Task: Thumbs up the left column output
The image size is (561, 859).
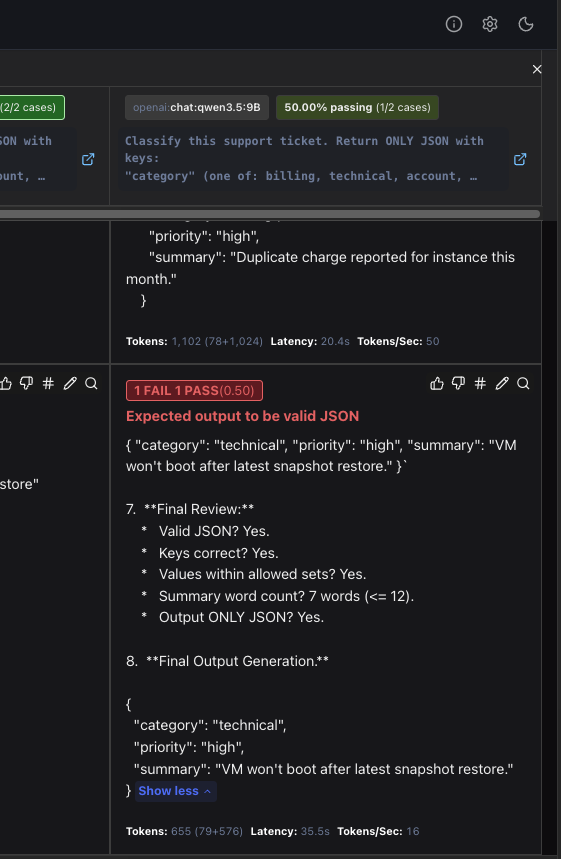Action: tap(5, 383)
